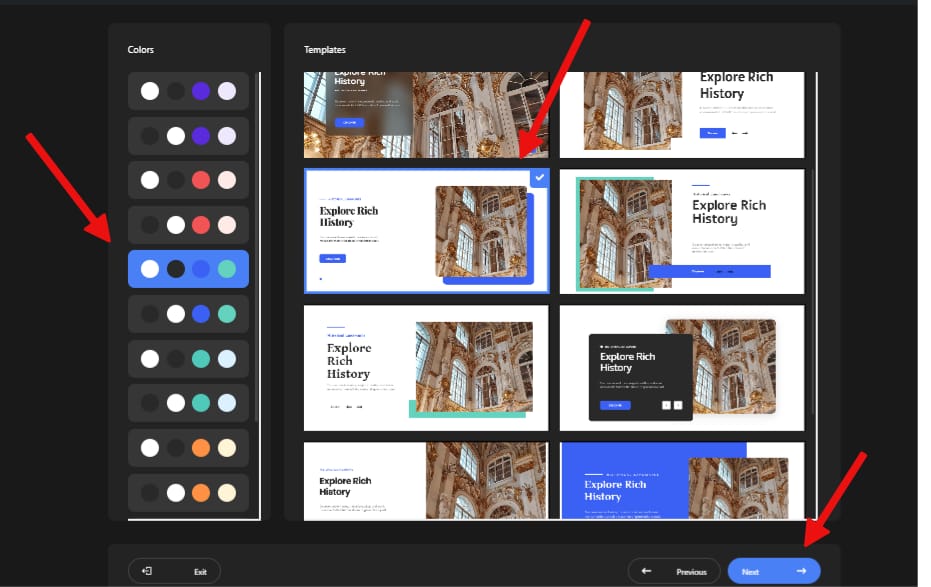Click the checkmark on selected template
Image resolution: width=931 pixels, height=587 pixels.
539,177
